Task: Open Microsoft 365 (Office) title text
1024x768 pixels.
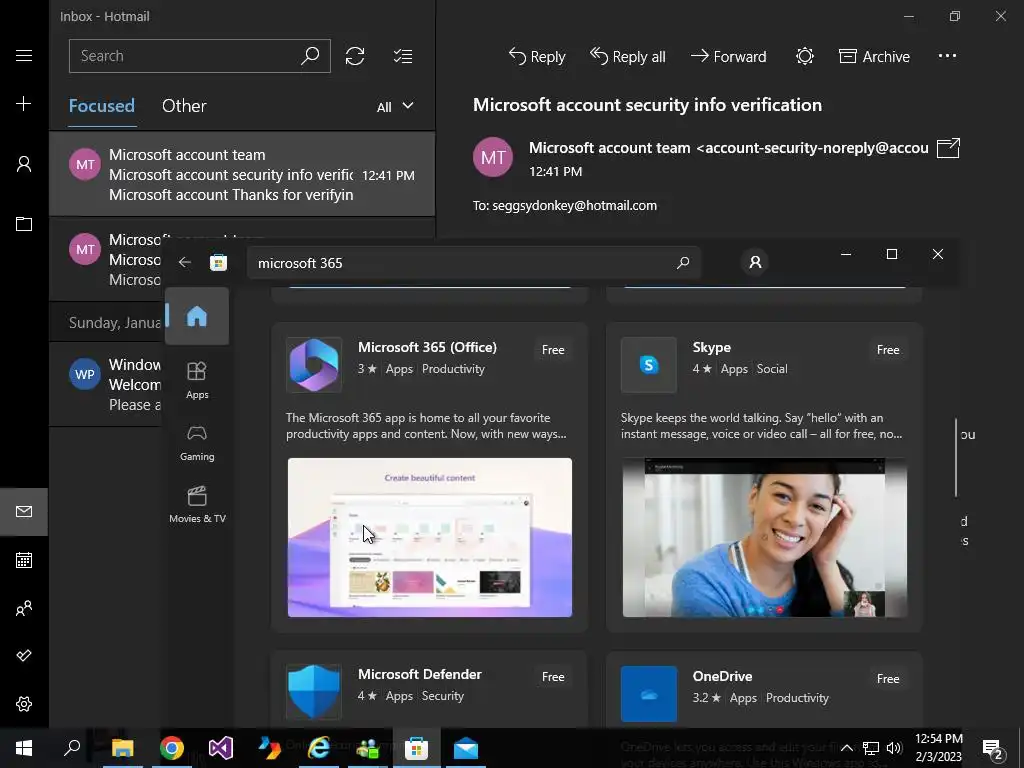Action: pyautogui.click(x=427, y=347)
